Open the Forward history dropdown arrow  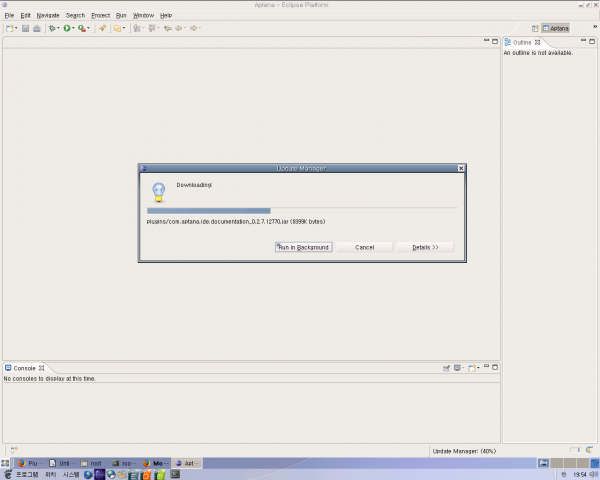(200, 28)
